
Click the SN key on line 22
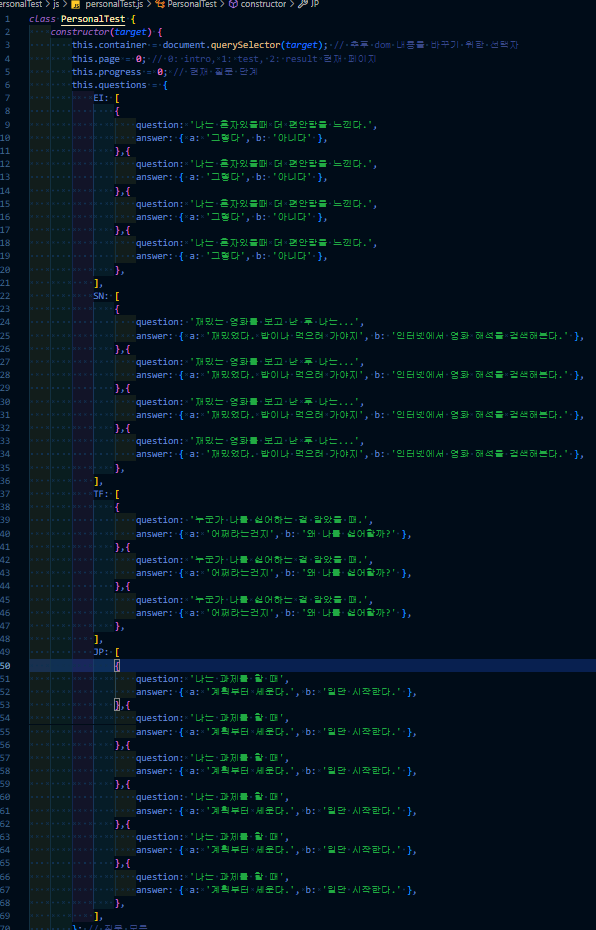pyautogui.click(x=99, y=295)
